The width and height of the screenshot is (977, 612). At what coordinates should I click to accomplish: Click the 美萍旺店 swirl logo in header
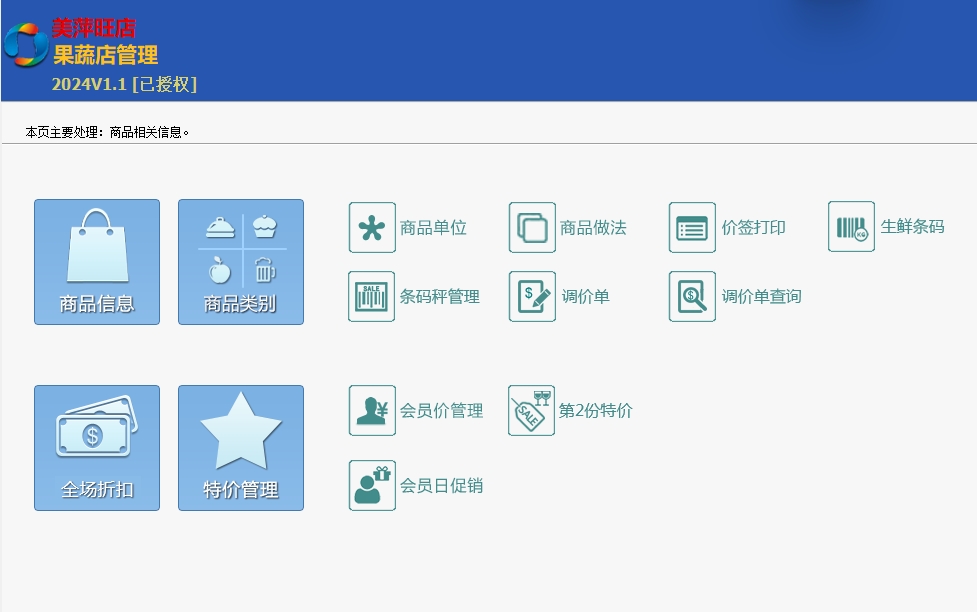(24, 44)
